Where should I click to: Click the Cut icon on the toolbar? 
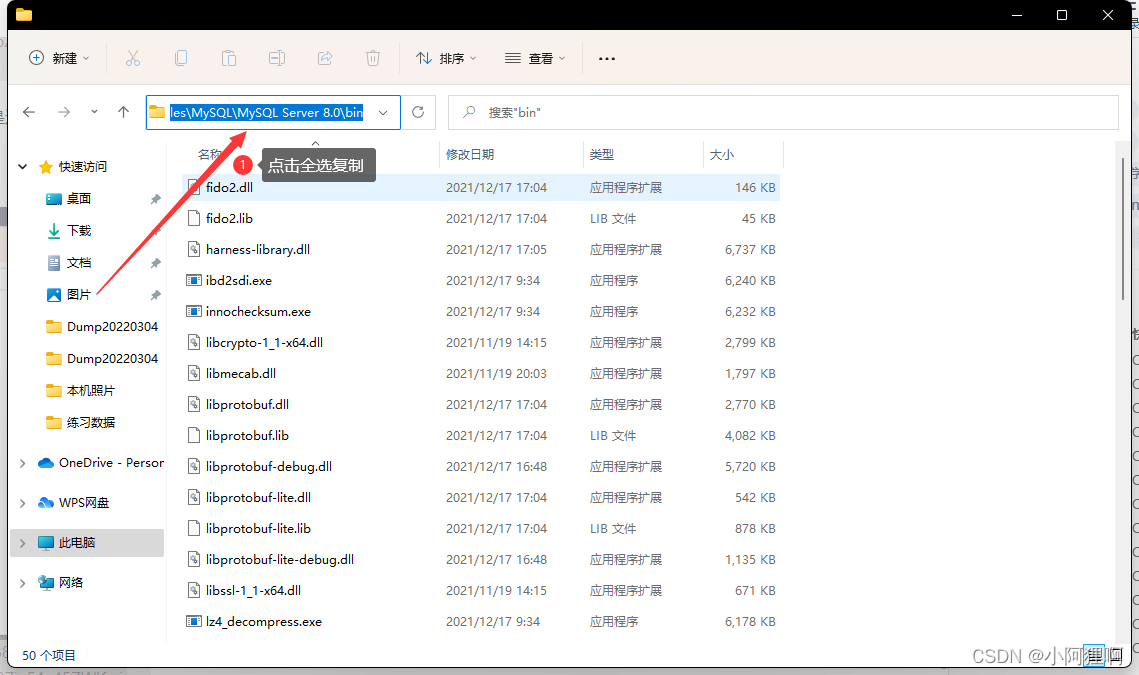click(x=133, y=58)
